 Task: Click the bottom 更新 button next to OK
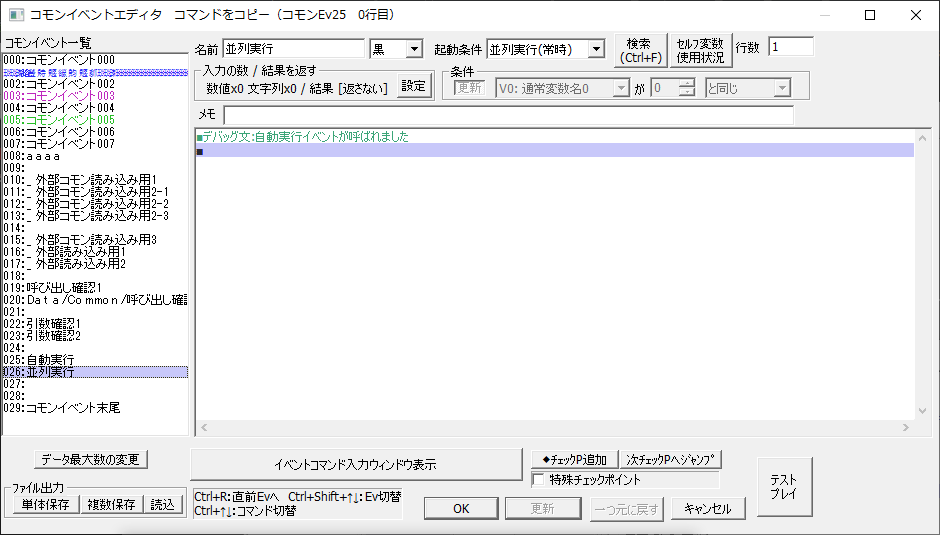[543, 509]
